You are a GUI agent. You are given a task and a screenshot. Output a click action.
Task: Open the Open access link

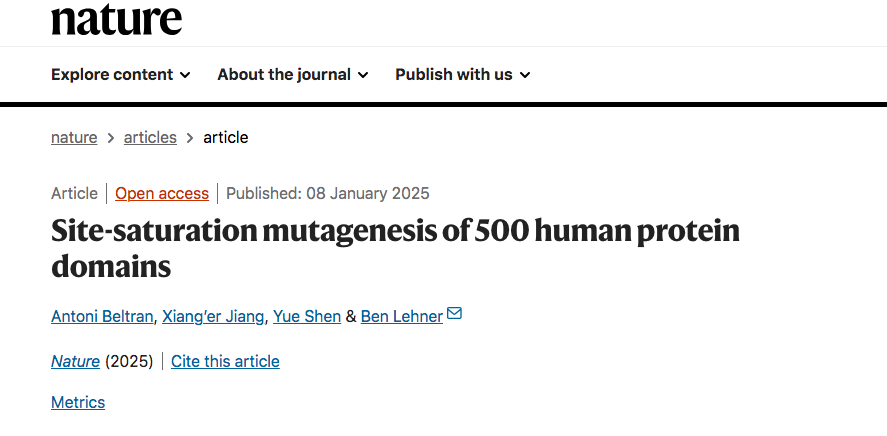click(x=162, y=193)
